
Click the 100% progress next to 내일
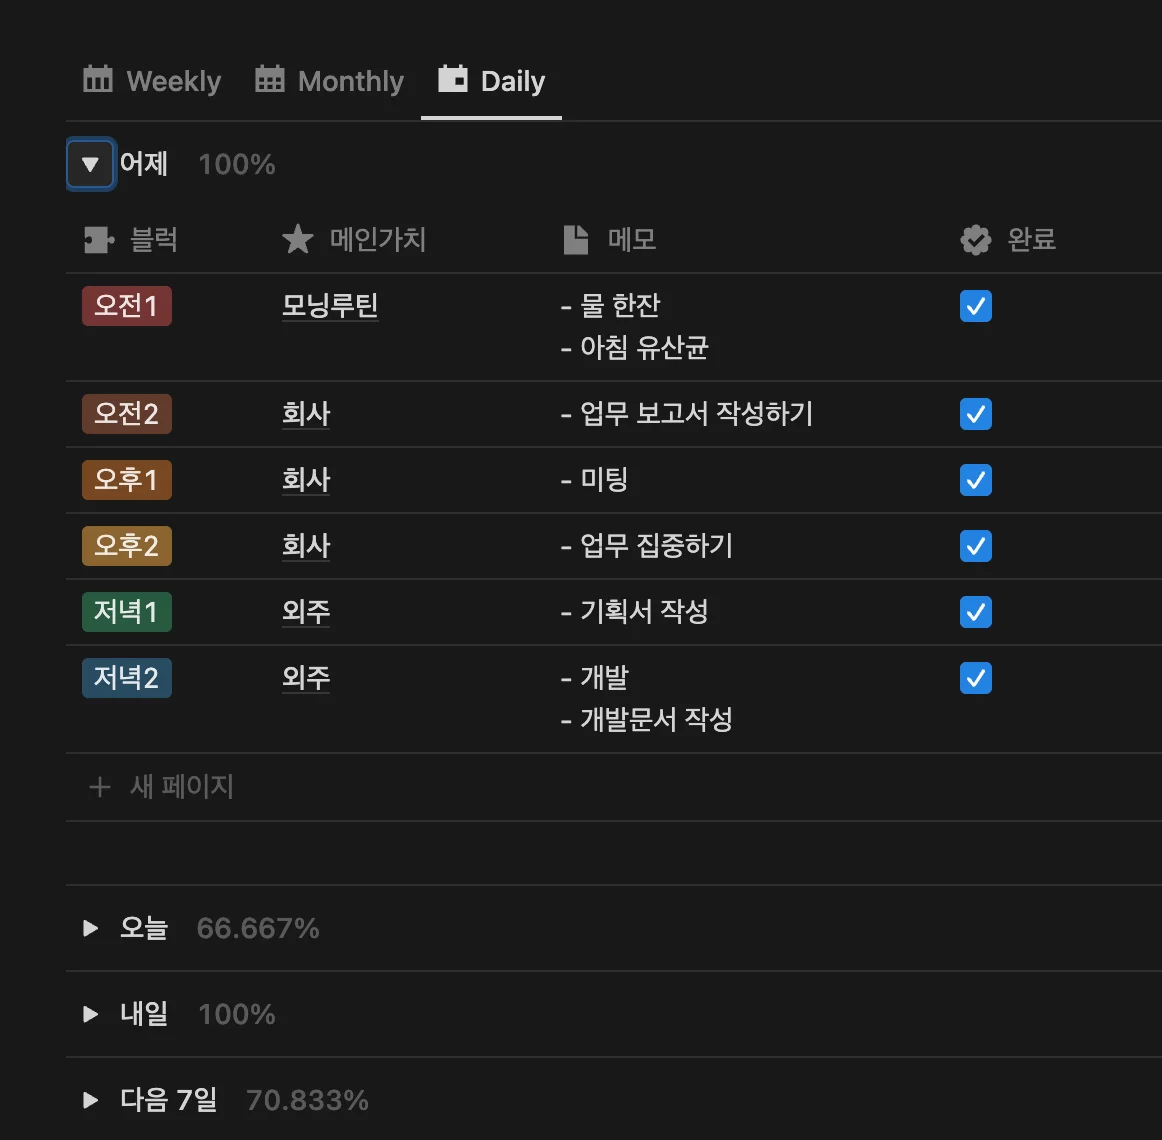coord(237,1015)
